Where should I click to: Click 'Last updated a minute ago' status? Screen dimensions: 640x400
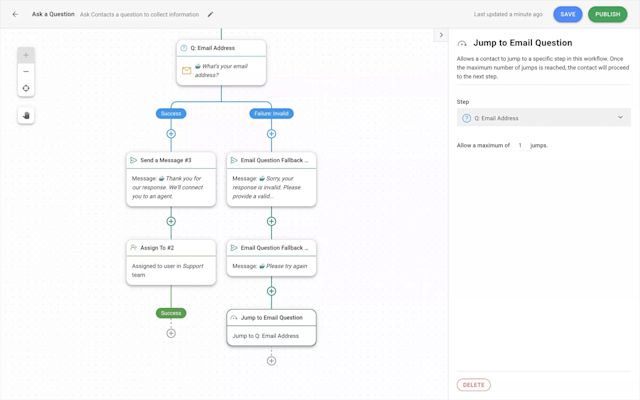click(508, 14)
